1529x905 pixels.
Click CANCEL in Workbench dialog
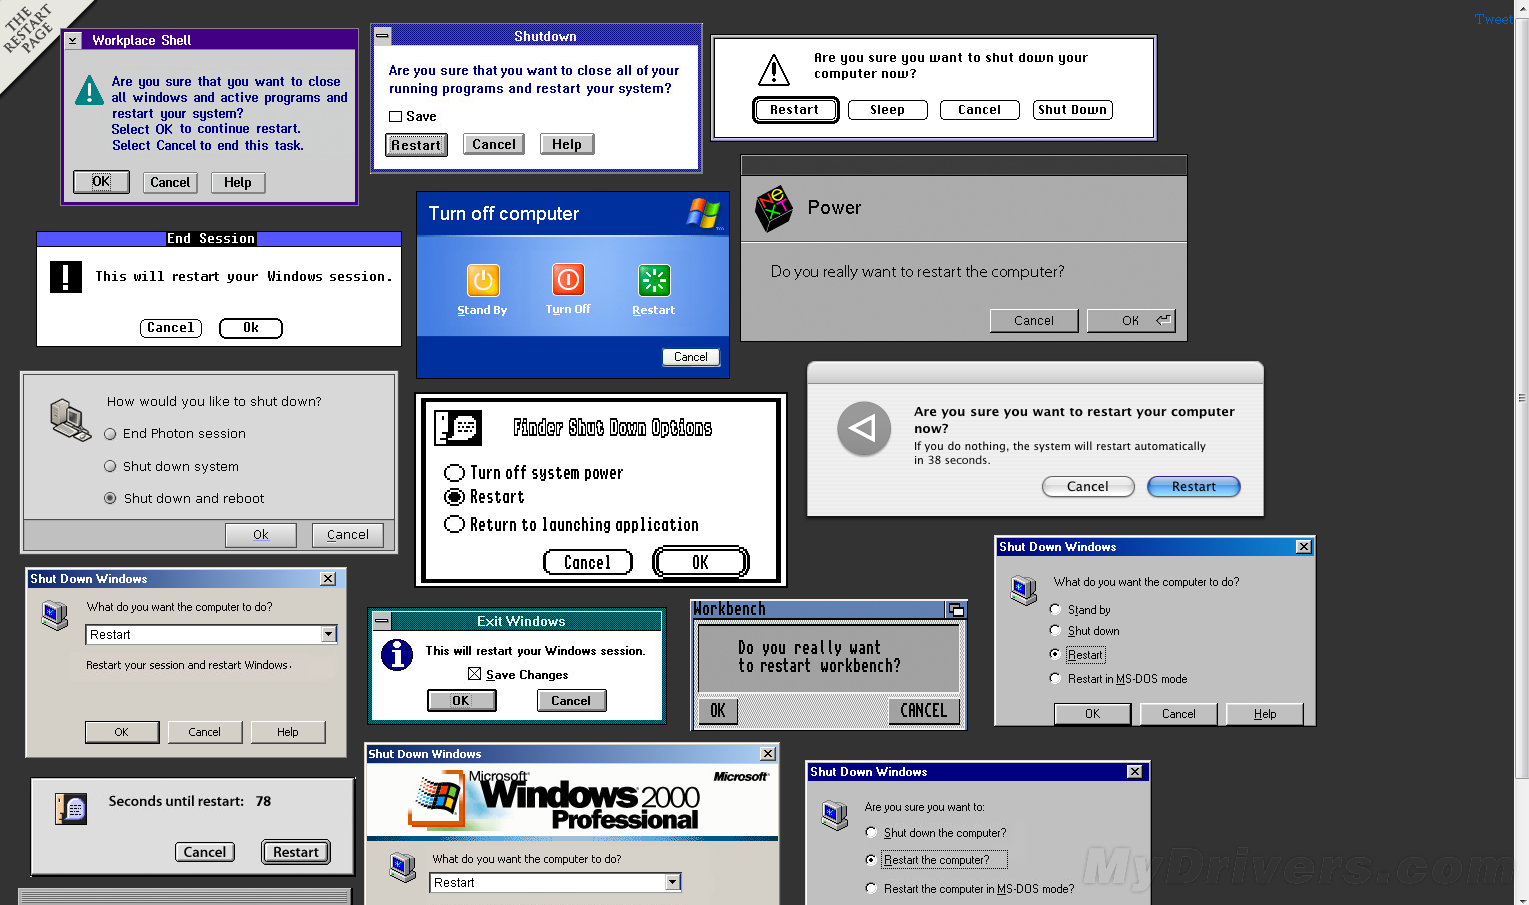pos(924,711)
